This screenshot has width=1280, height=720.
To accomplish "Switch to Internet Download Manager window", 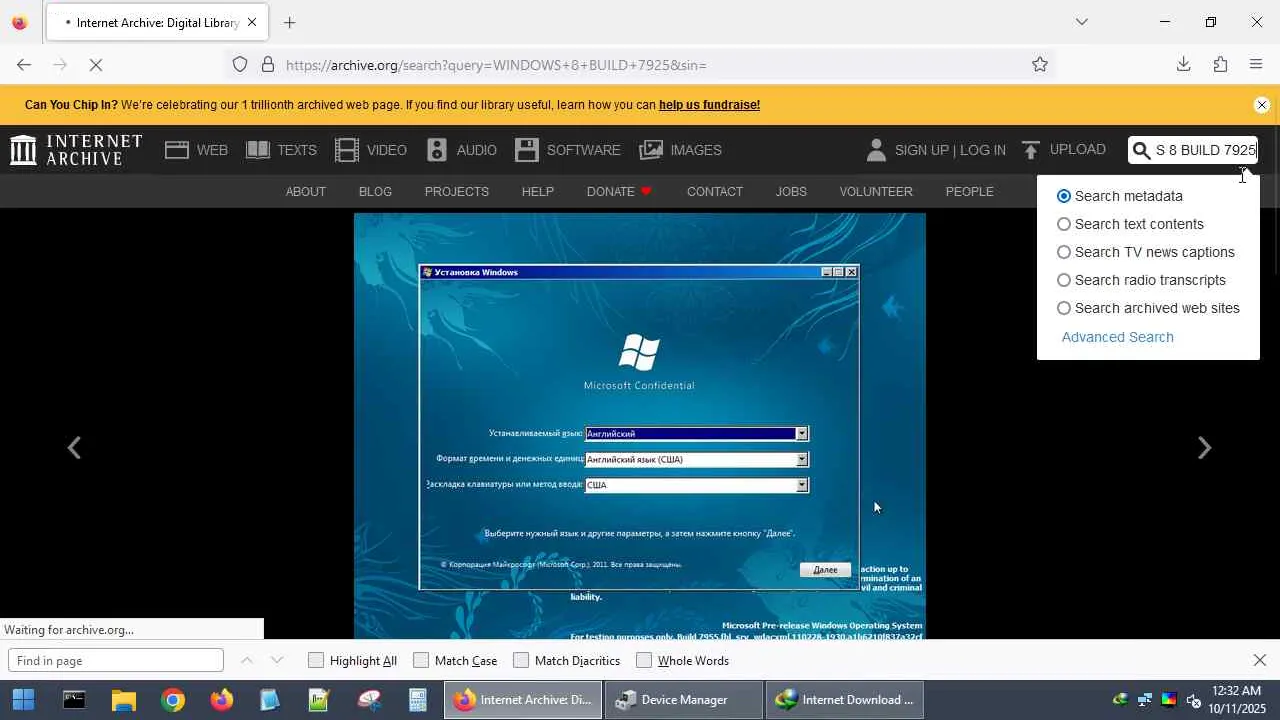I will click(x=845, y=700).
